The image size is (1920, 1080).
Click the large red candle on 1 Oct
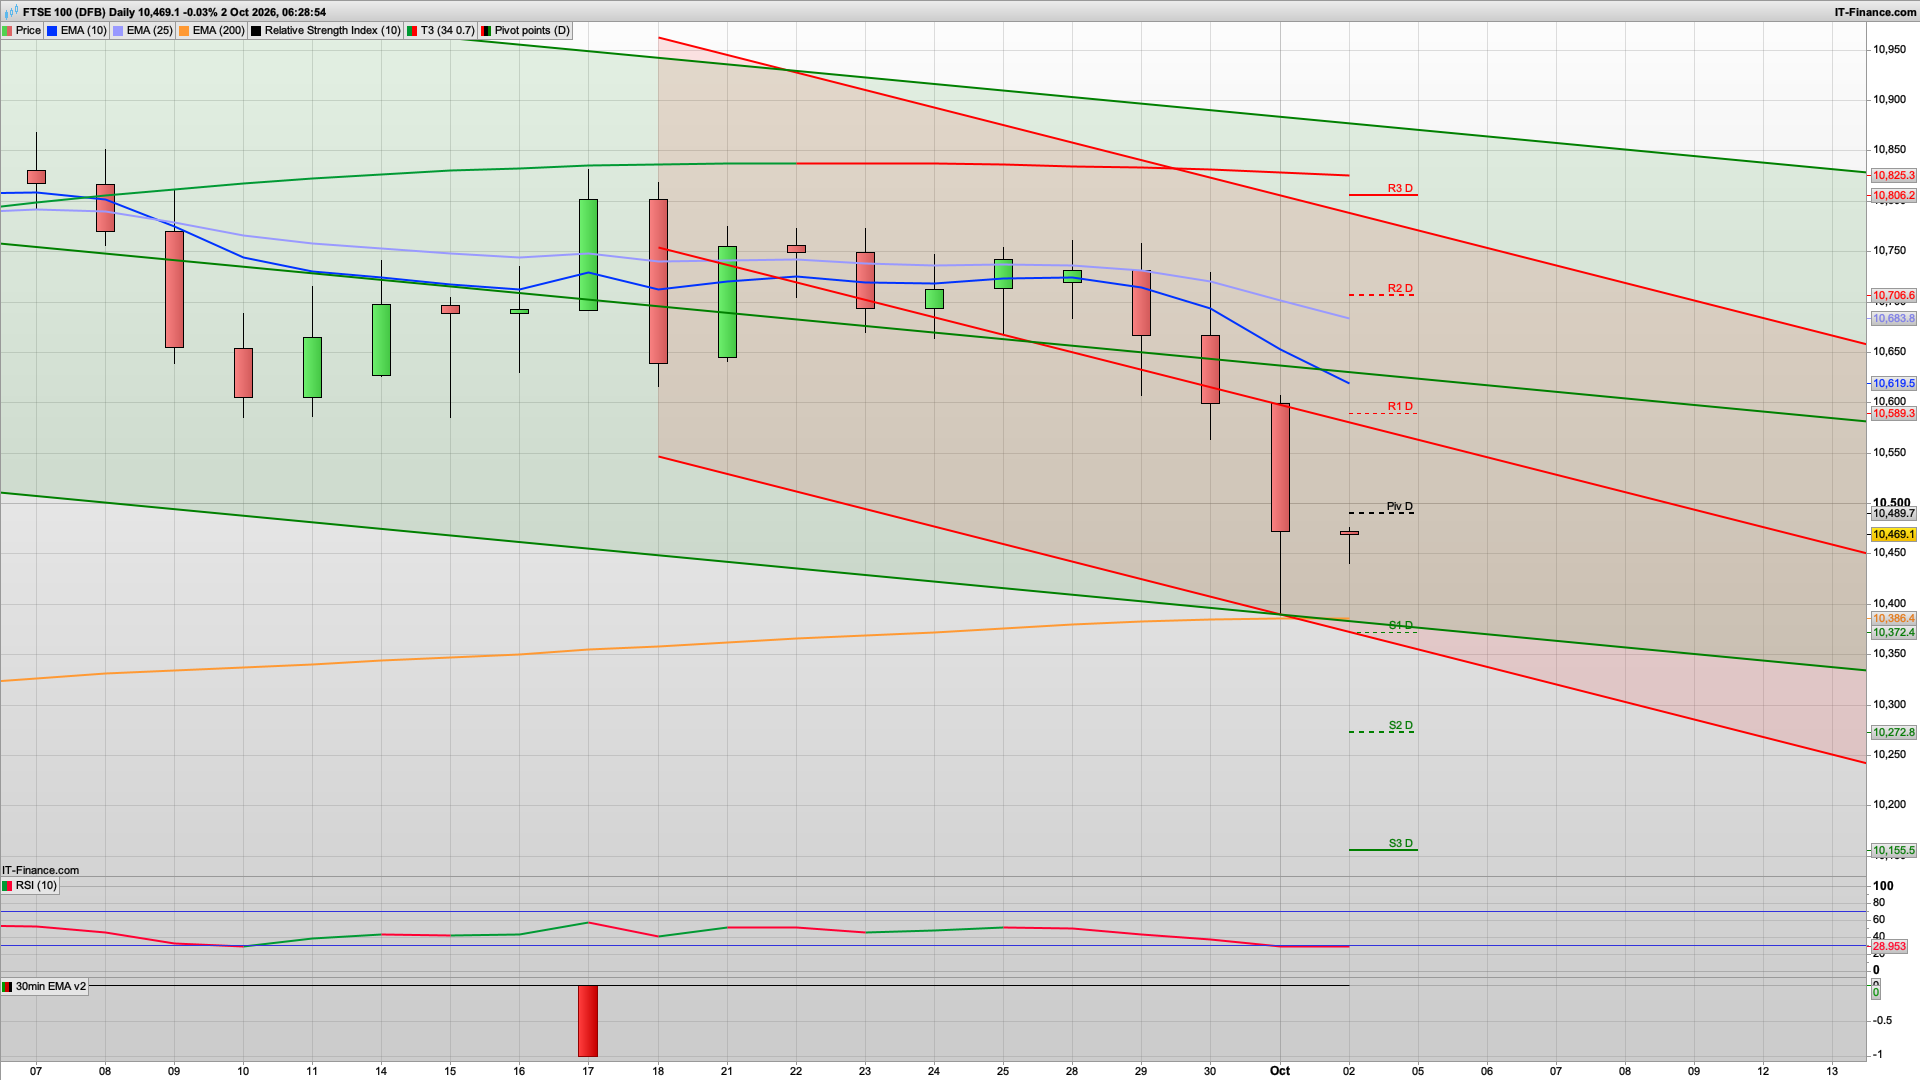tap(1280, 467)
